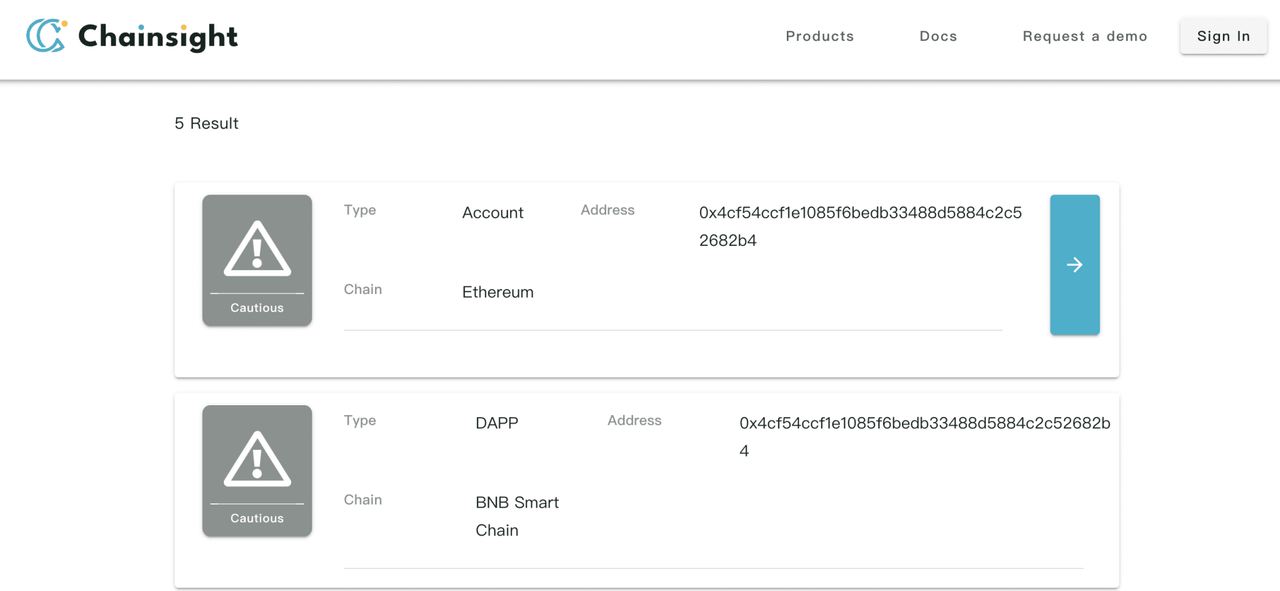The width and height of the screenshot is (1280, 591).
Task: Click the DAPP type value
Action: click(496, 423)
